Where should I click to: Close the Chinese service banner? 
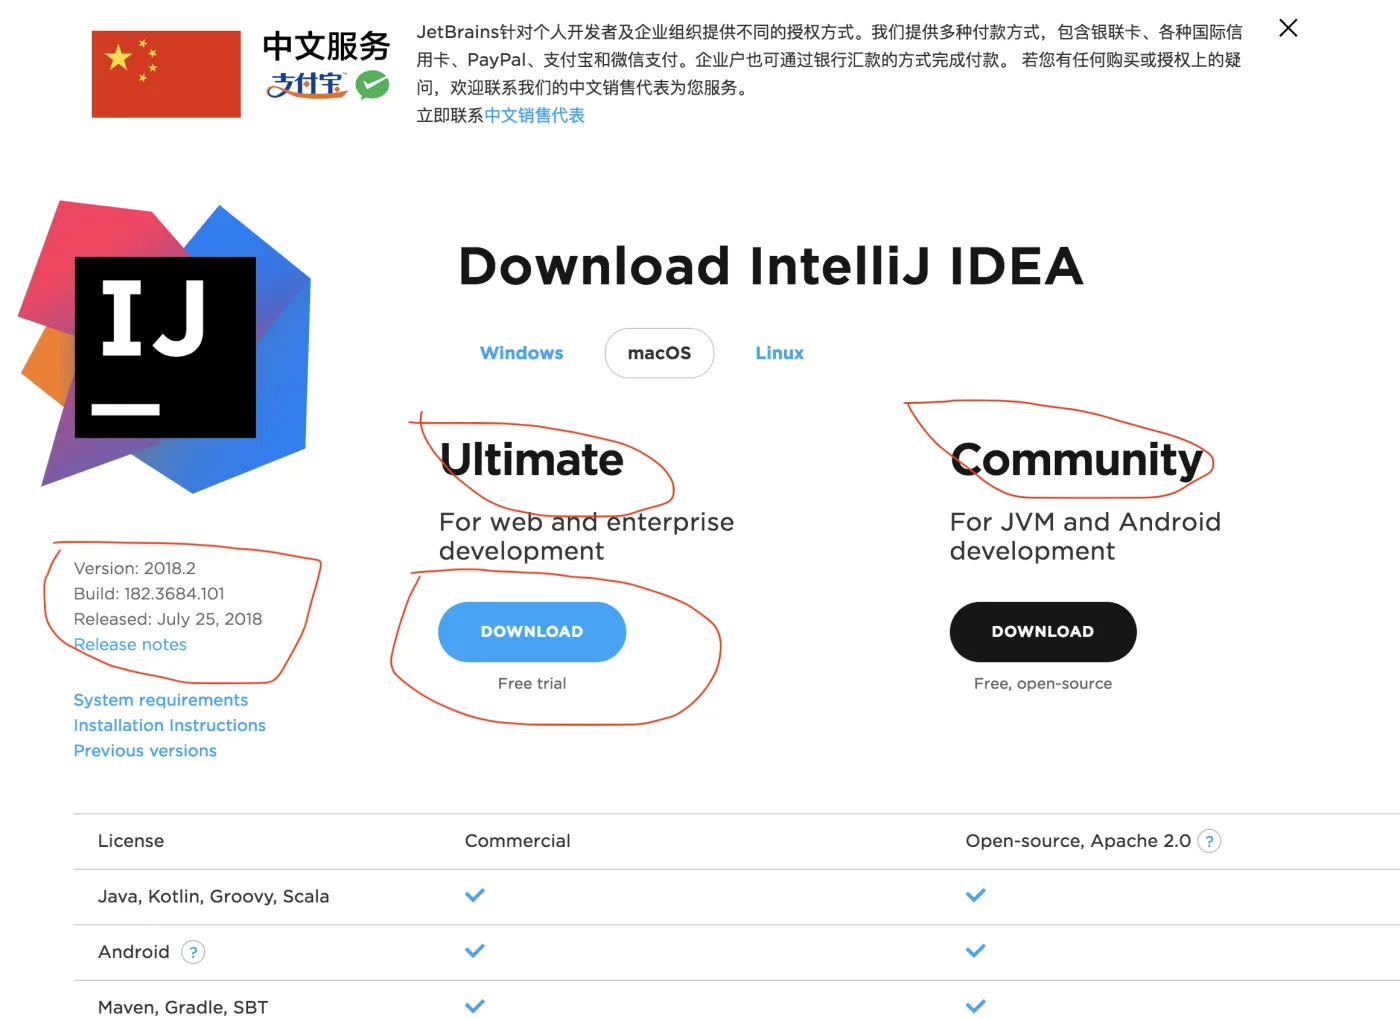[x=1288, y=28]
